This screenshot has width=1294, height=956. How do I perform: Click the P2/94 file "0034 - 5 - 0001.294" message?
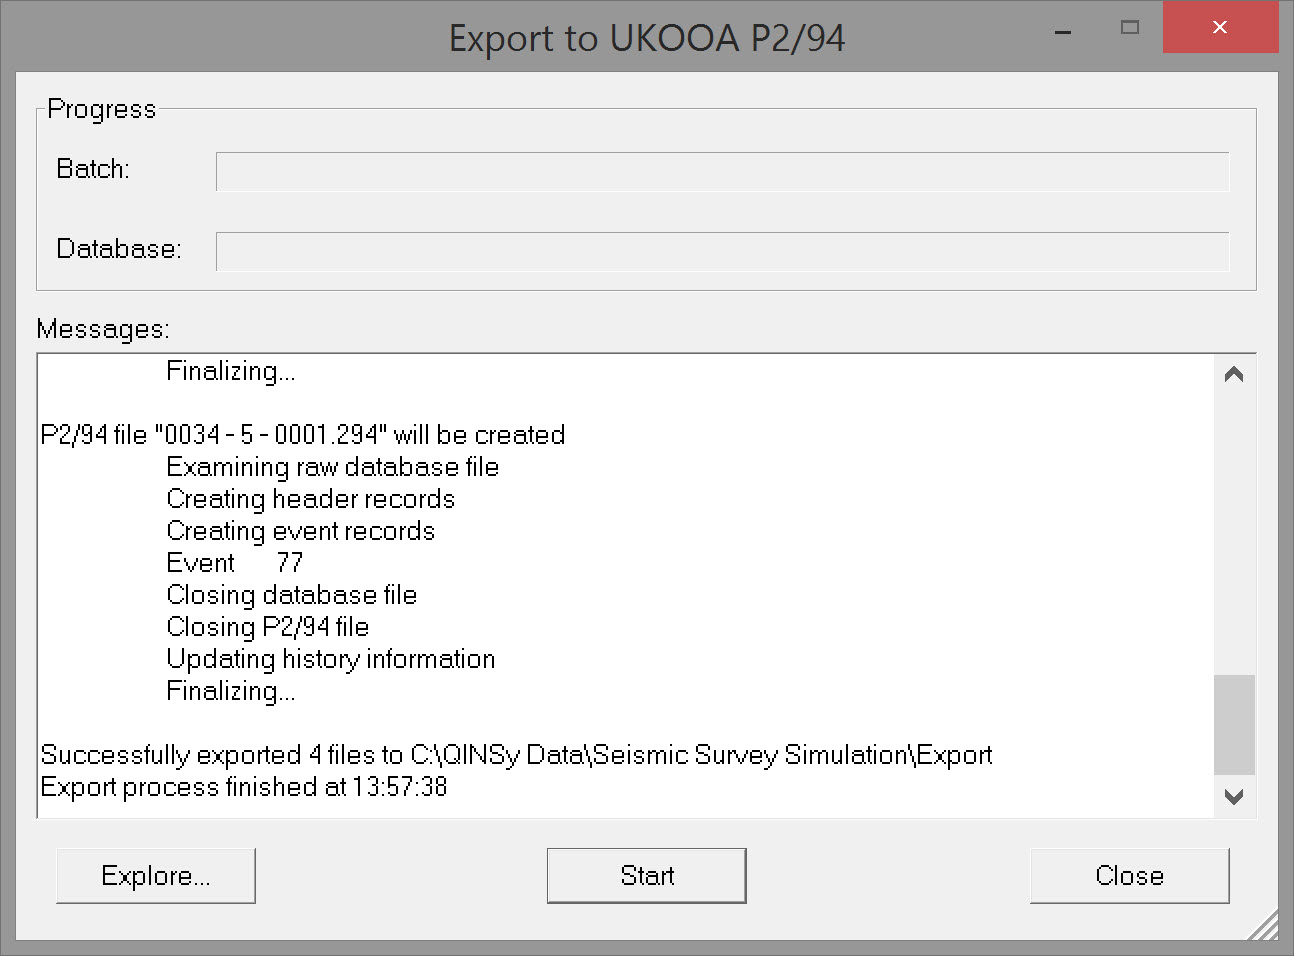(x=303, y=435)
